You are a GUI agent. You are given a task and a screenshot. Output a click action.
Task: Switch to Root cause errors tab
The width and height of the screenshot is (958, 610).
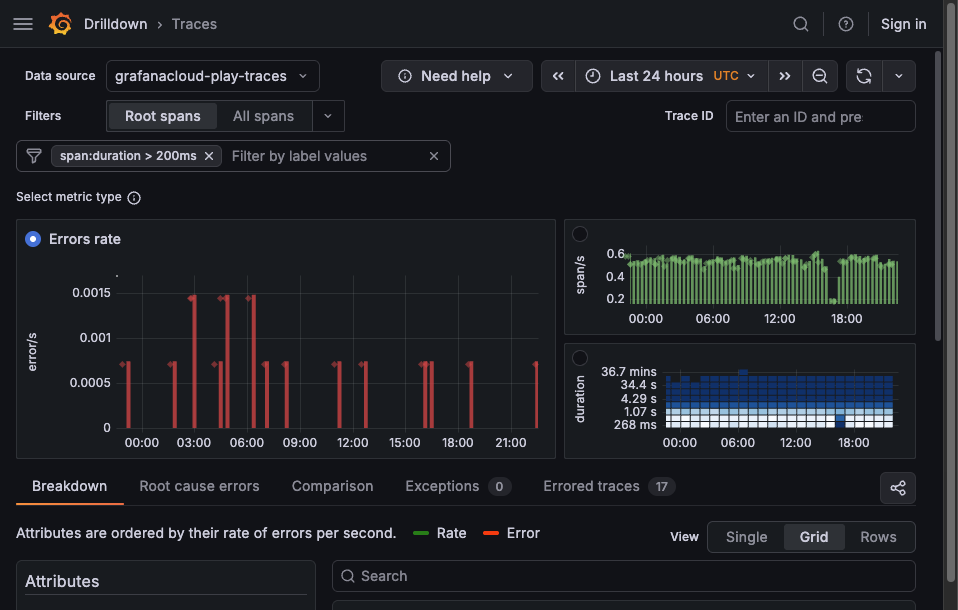[x=199, y=486]
